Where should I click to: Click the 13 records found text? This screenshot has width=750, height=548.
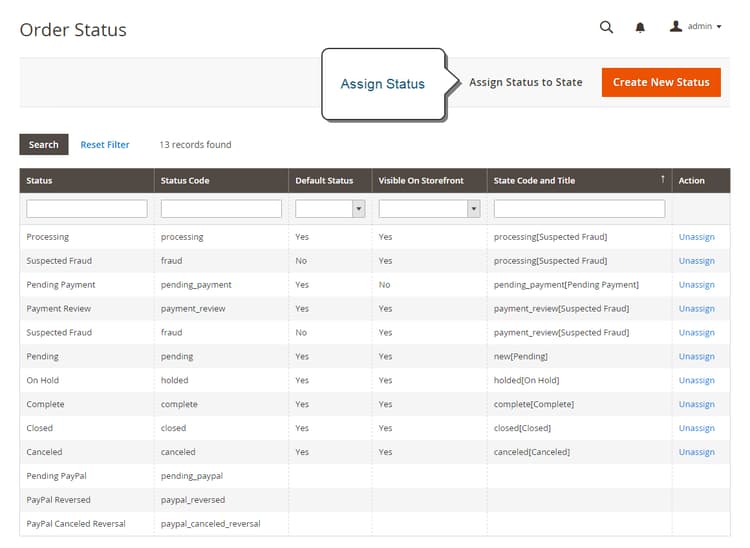(x=195, y=144)
